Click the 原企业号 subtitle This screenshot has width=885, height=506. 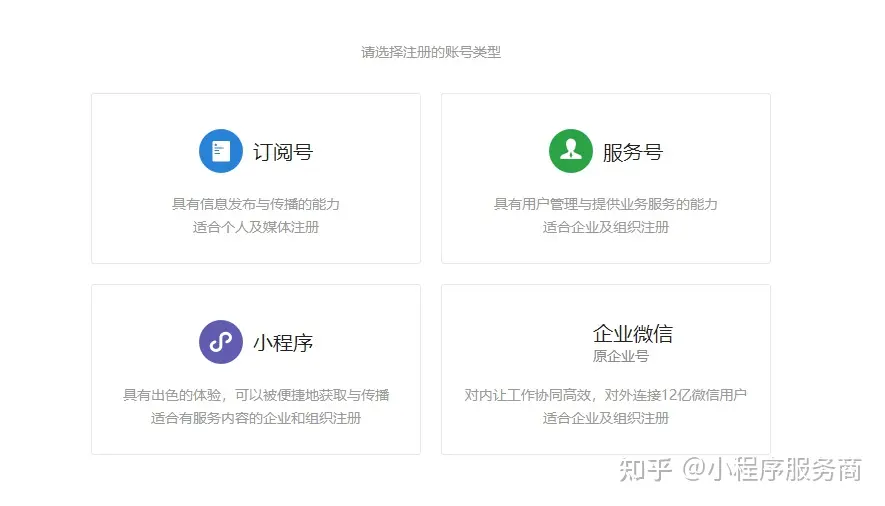pyautogui.click(x=621, y=356)
